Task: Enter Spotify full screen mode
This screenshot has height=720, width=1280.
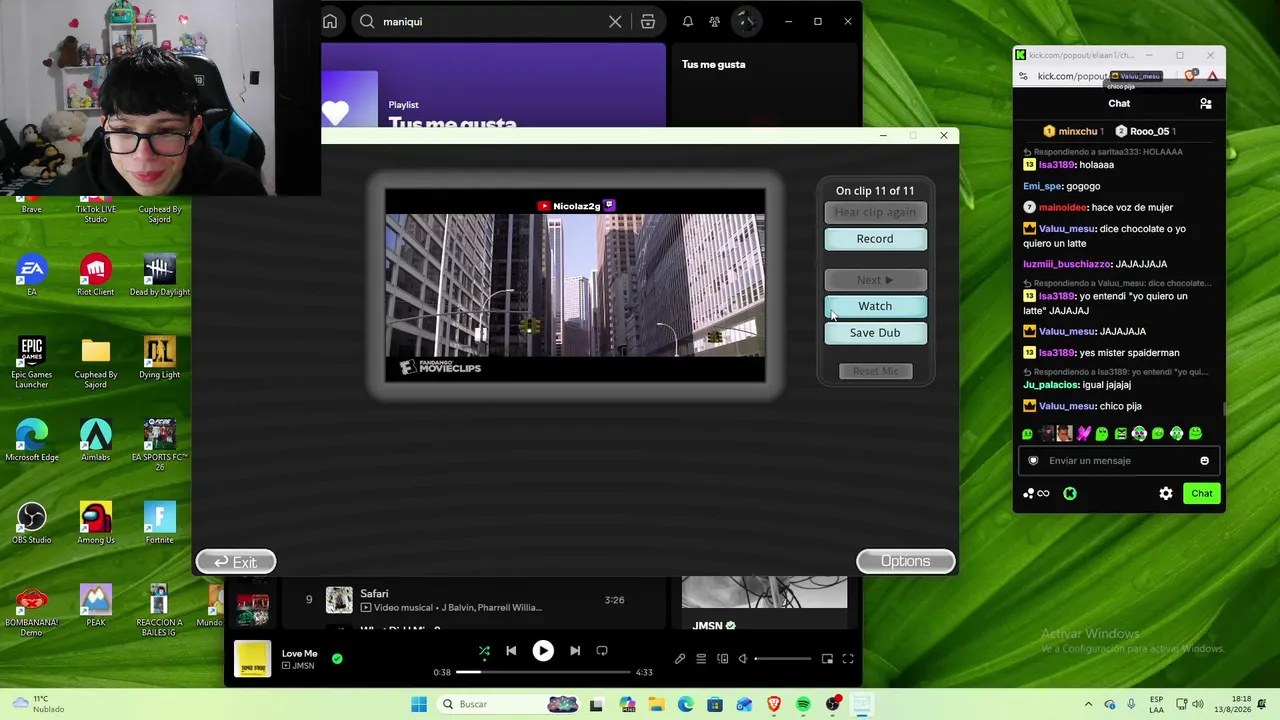Action: [848, 659]
